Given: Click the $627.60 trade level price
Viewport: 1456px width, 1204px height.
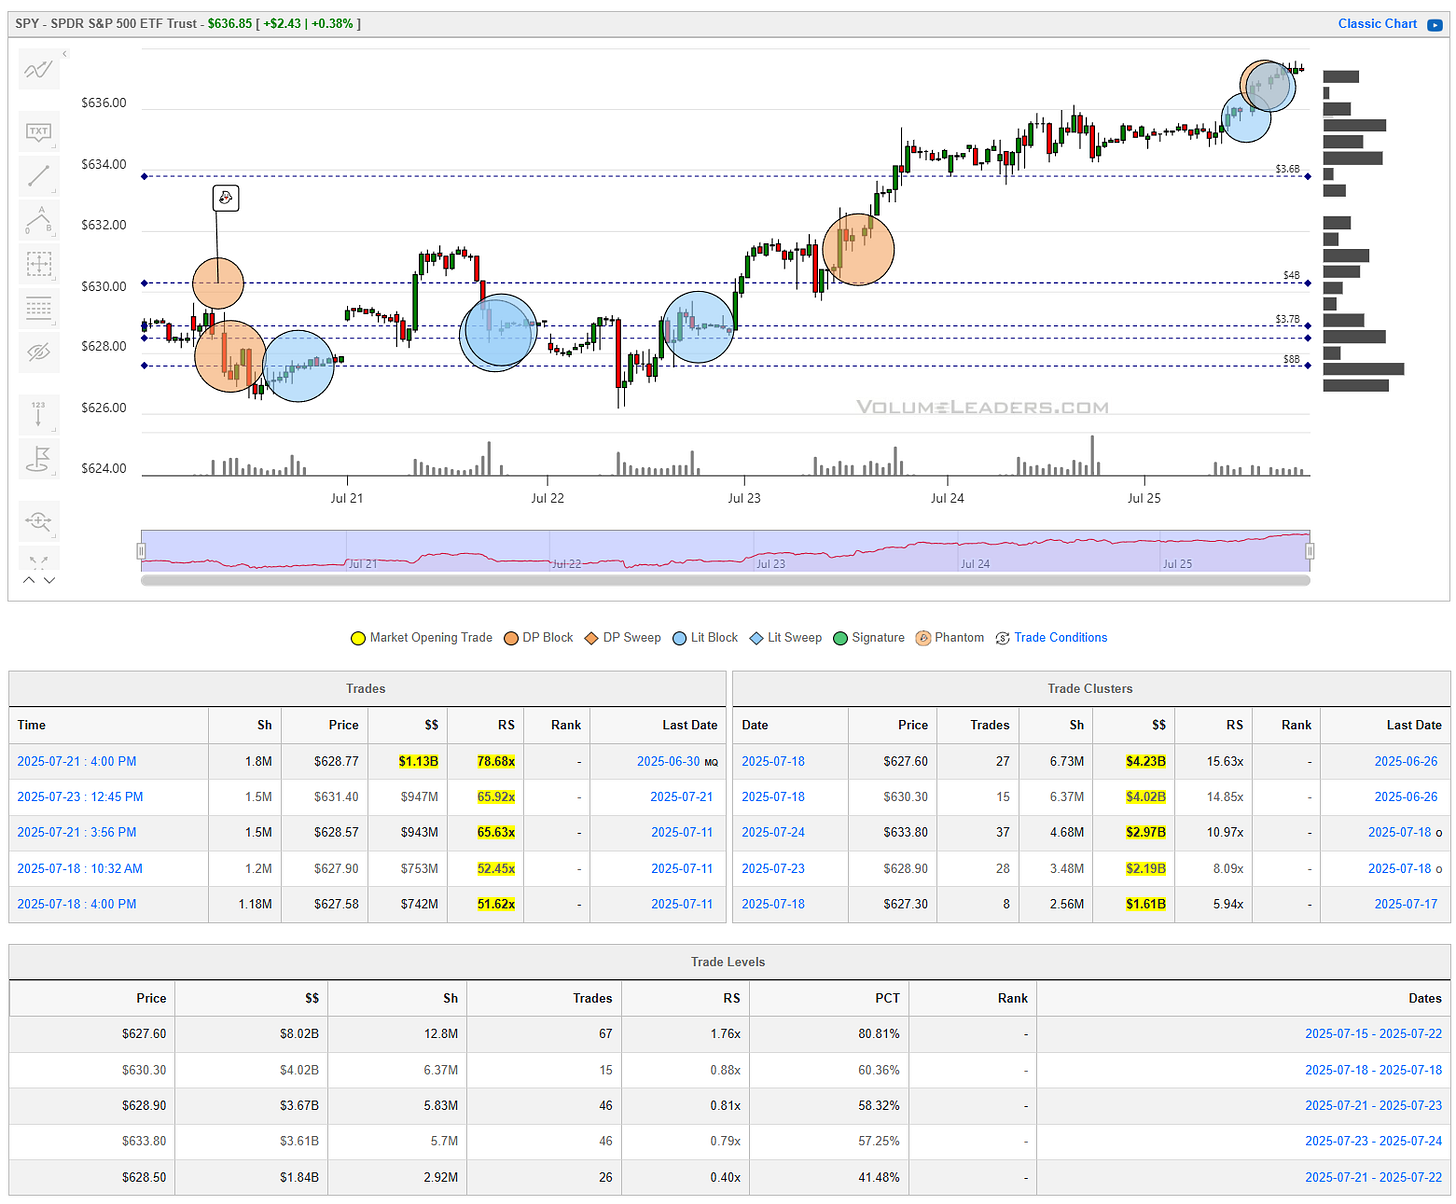Looking at the screenshot, I should pyautogui.click(x=144, y=1034).
